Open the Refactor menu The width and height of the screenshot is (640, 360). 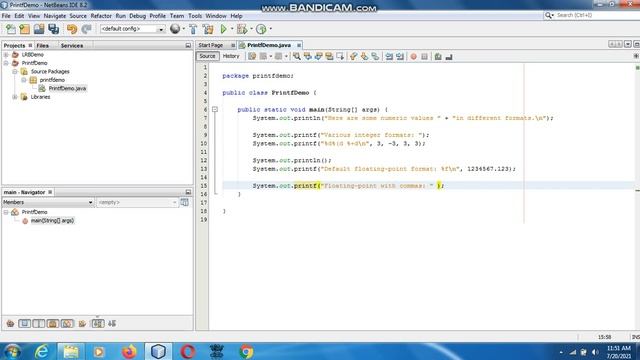coord(101,16)
